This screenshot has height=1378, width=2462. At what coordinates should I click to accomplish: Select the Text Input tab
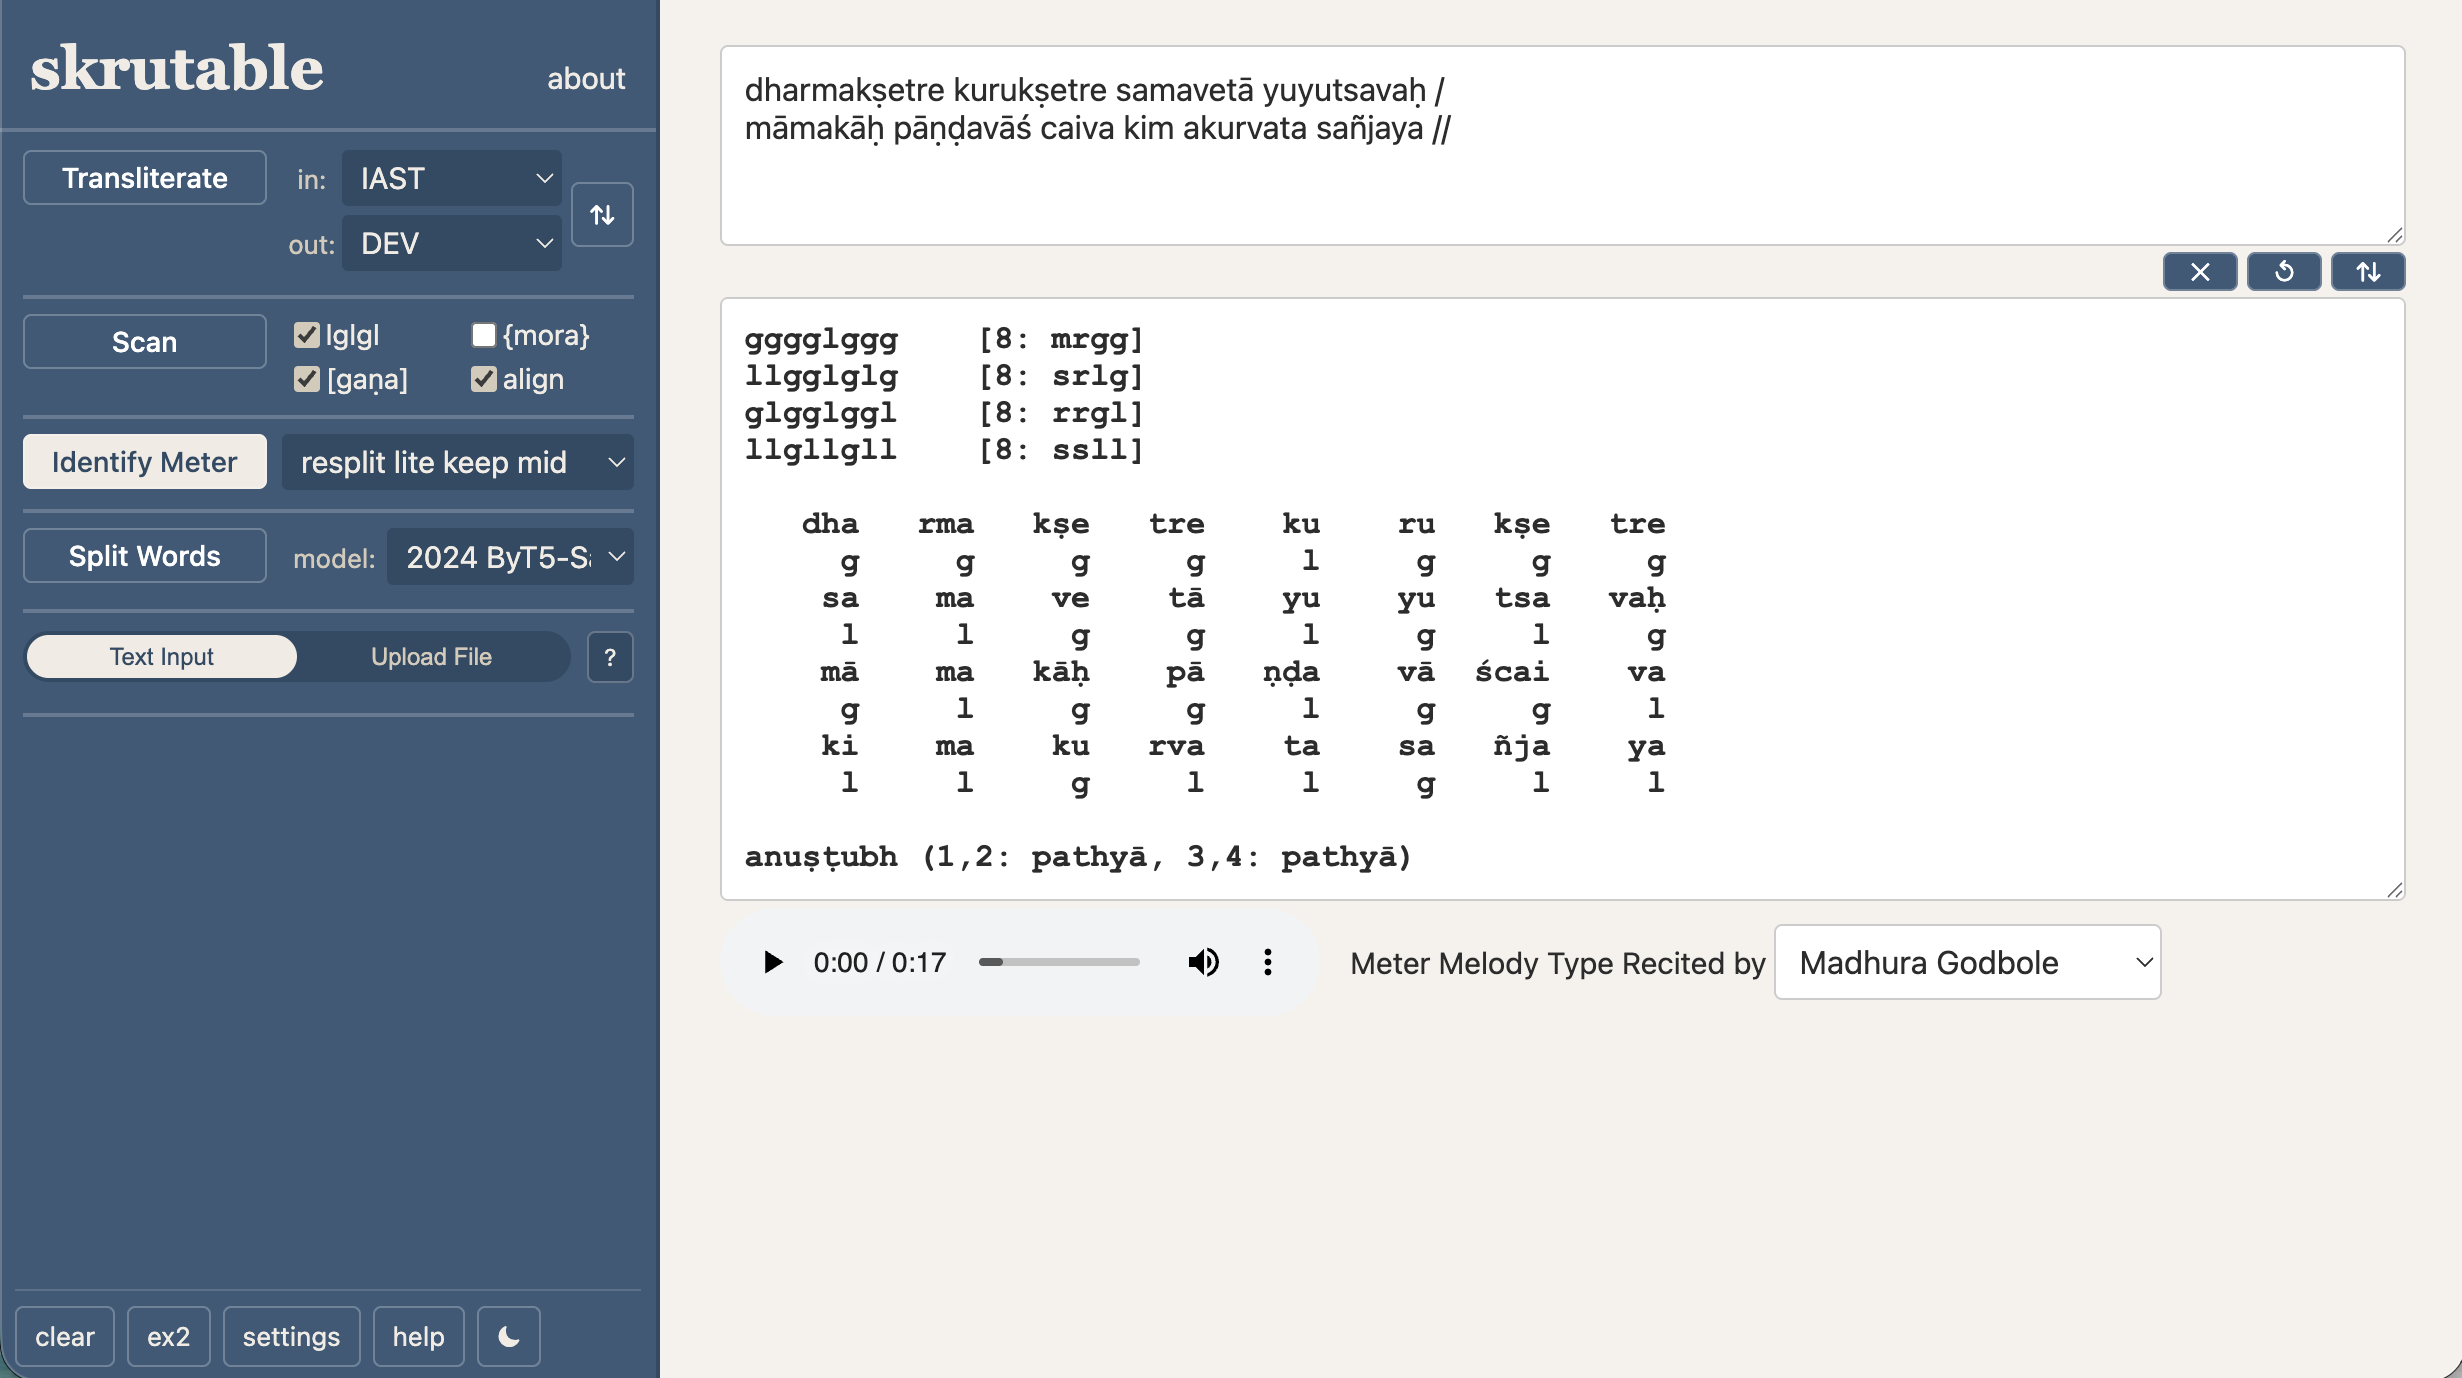161,657
